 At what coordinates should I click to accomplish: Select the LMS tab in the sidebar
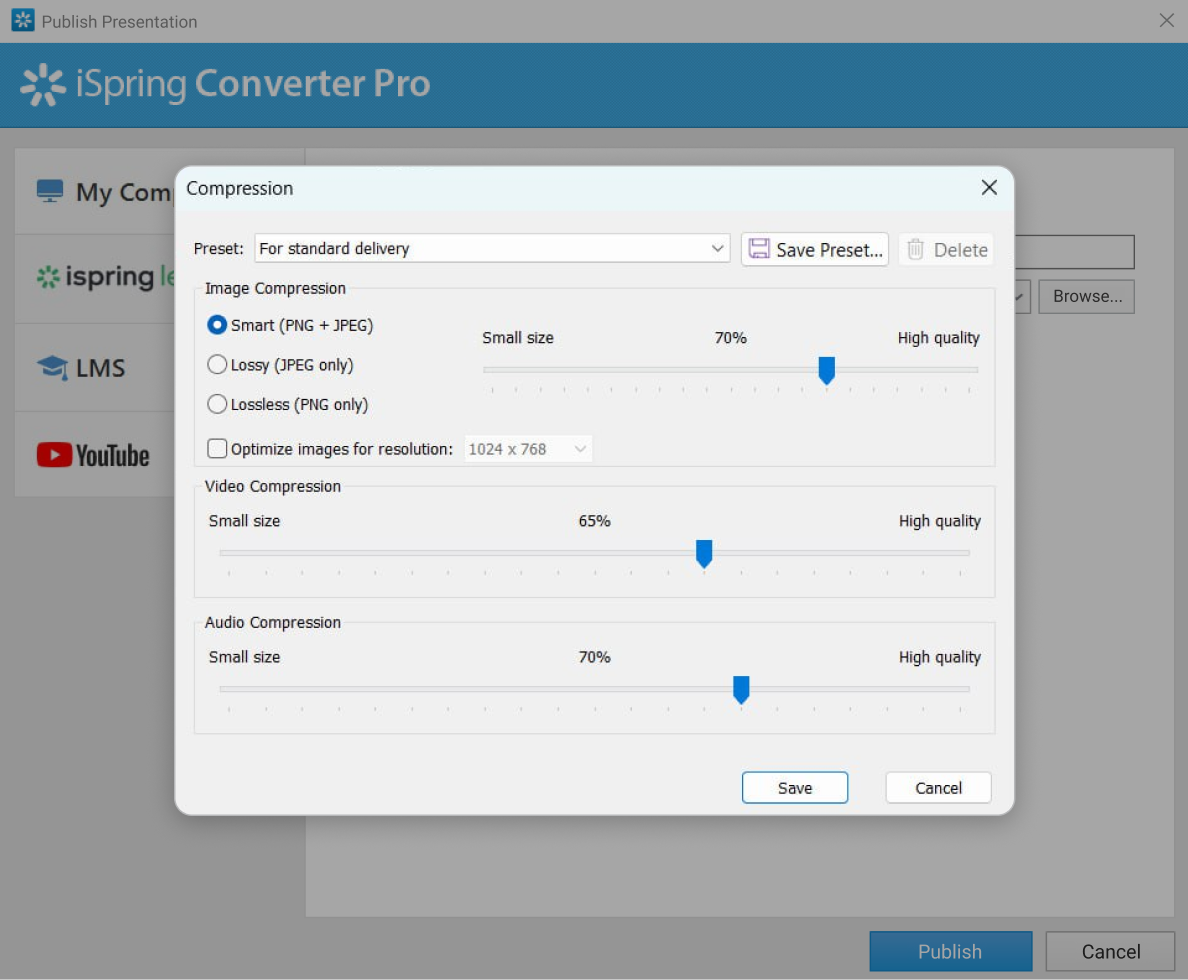click(95, 368)
